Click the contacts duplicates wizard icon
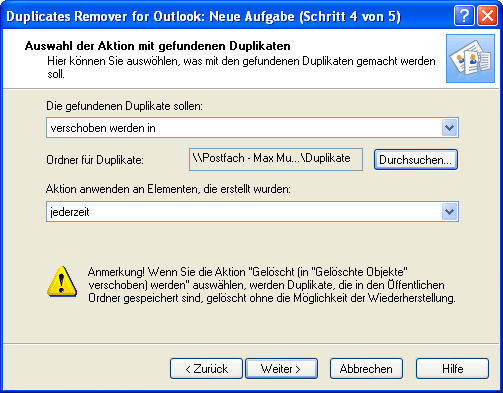Viewport: 503px width, 393px height. coord(470,58)
